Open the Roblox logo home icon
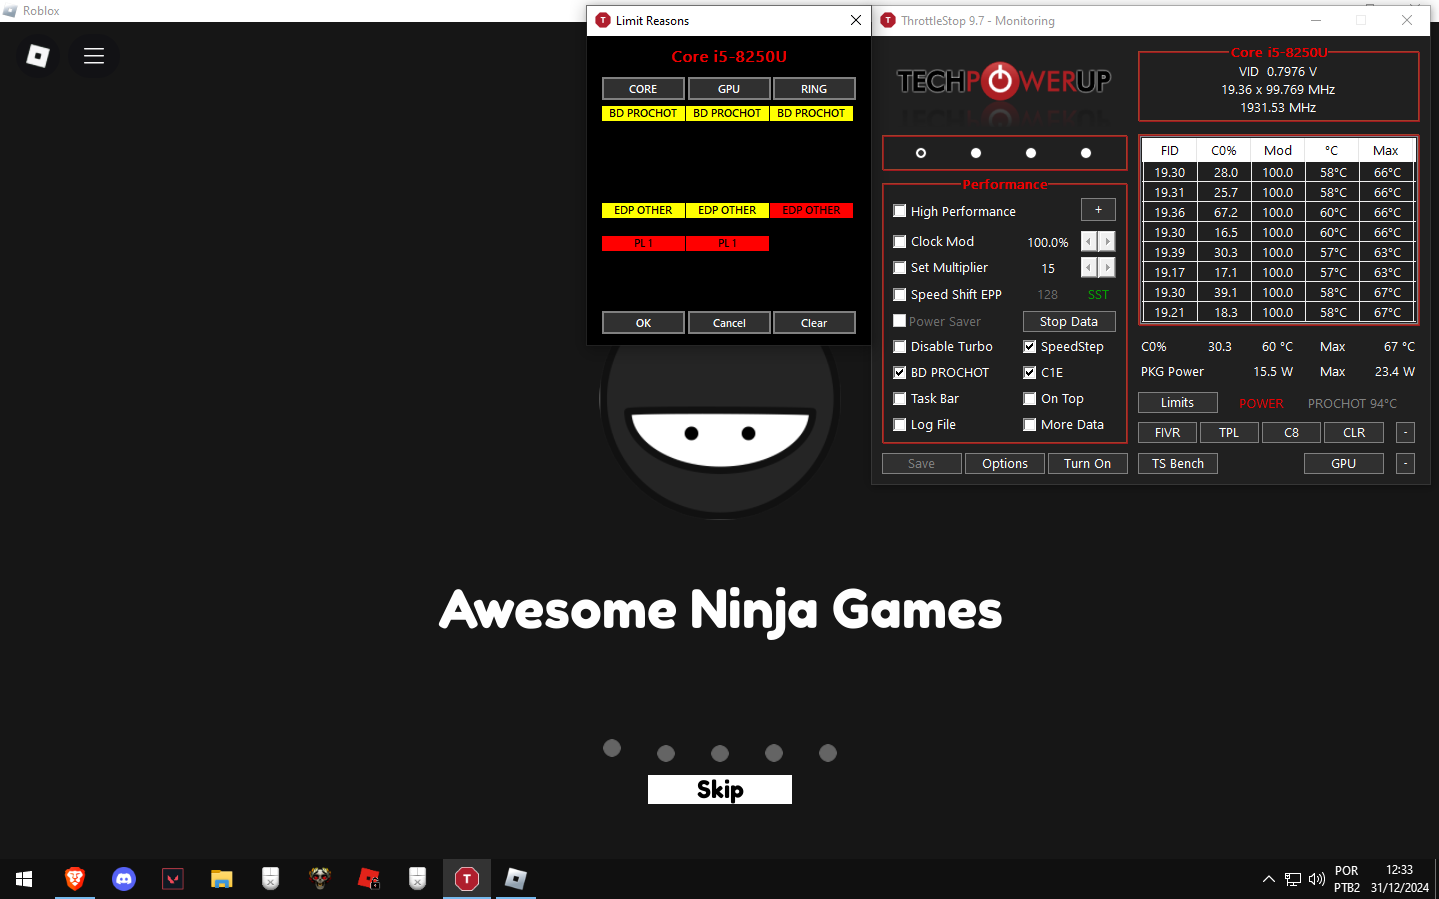Screen dimensions: 1439x899 (38, 56)
